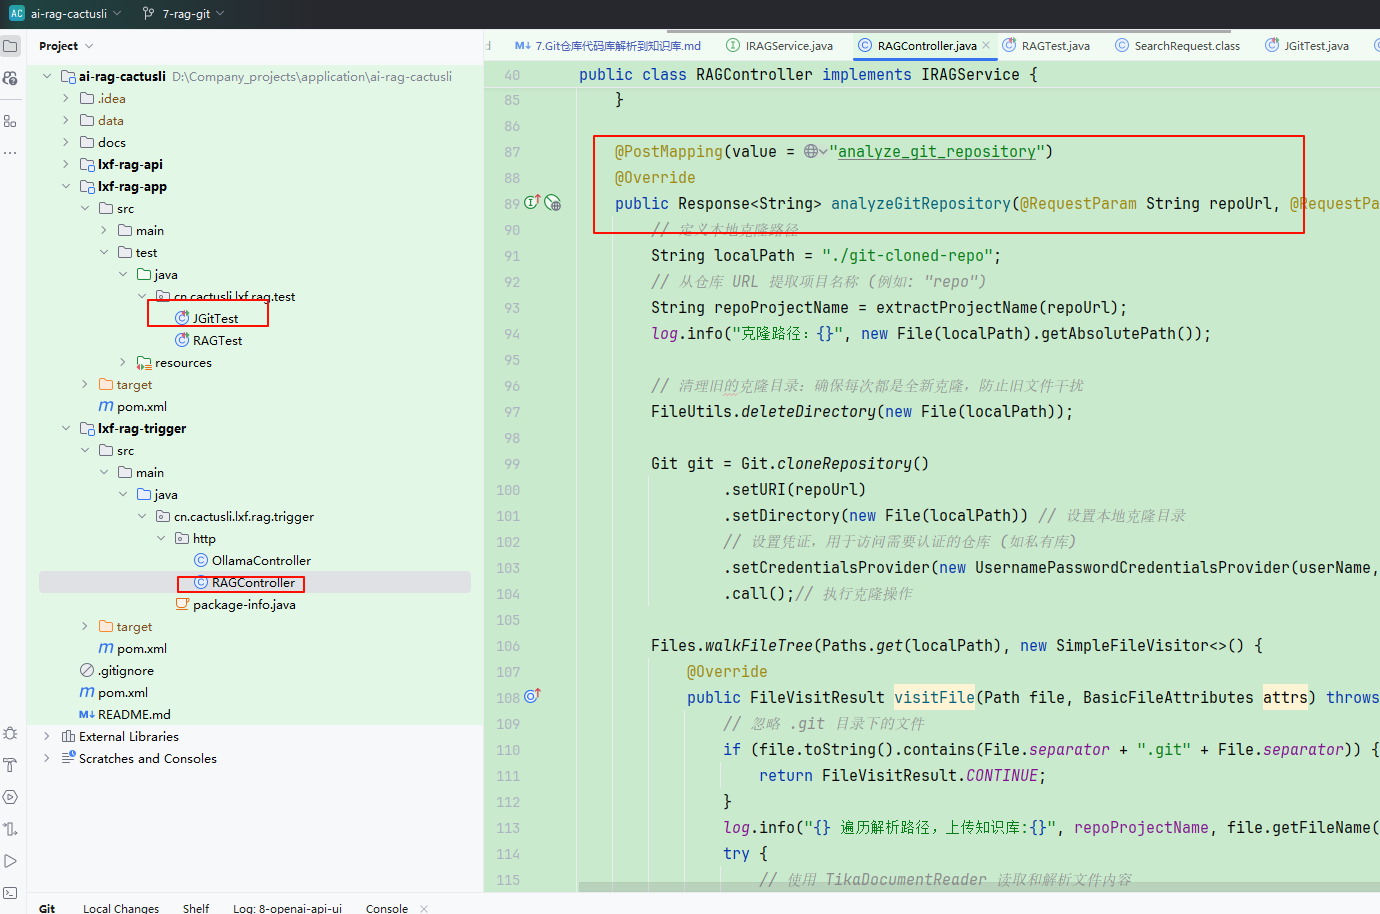The height and width of the screenshot is (914, 1380).
Task: Show more tool windows ellipsis icon
Action: [x=10, y=153]
